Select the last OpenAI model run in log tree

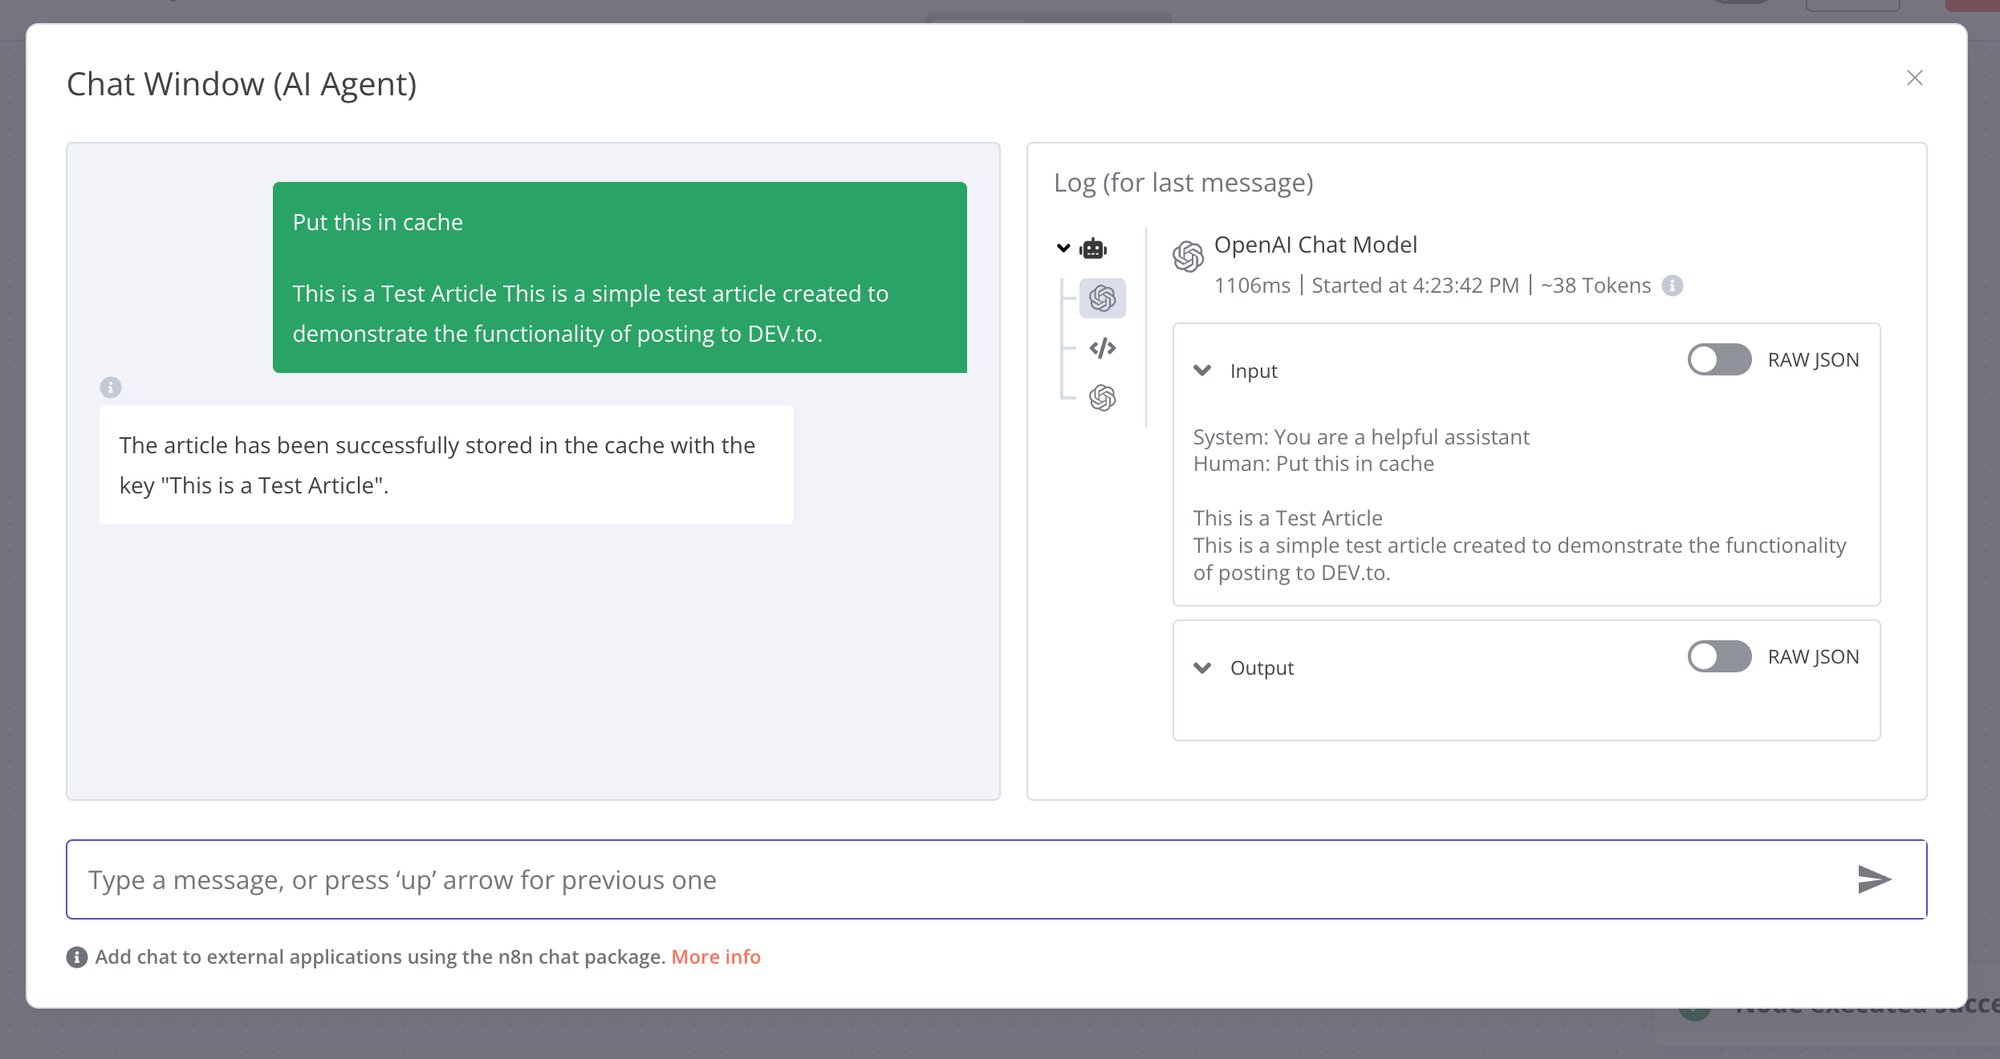(x=1102, y=398)
